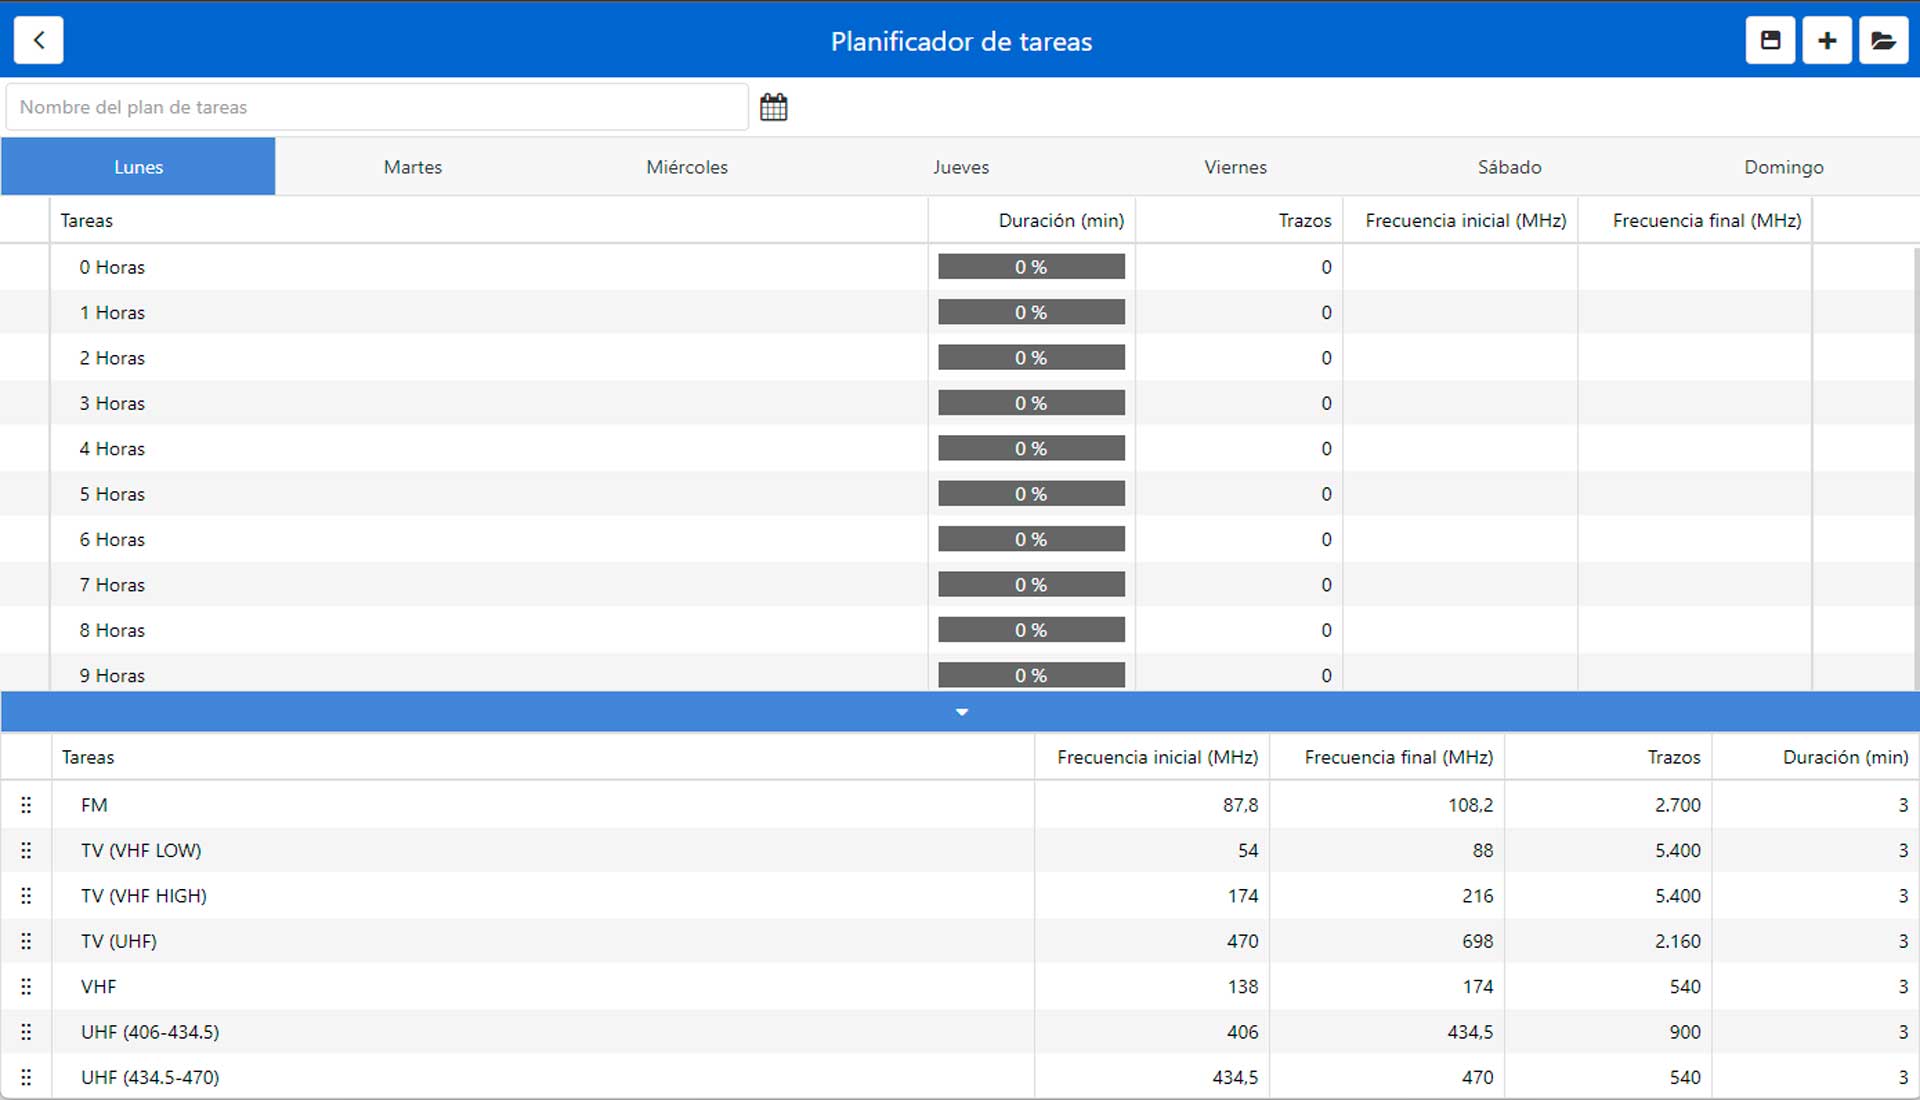Click the upper table vertical scrollbar
Viewport: 1920px width, 1100px height.
click(1916, 468)
